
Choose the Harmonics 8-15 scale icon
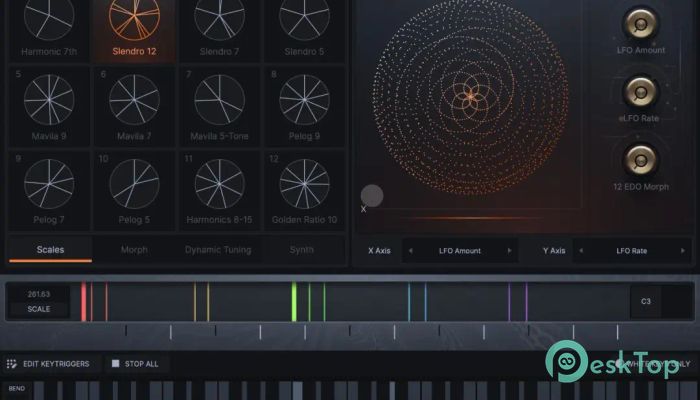219,184
